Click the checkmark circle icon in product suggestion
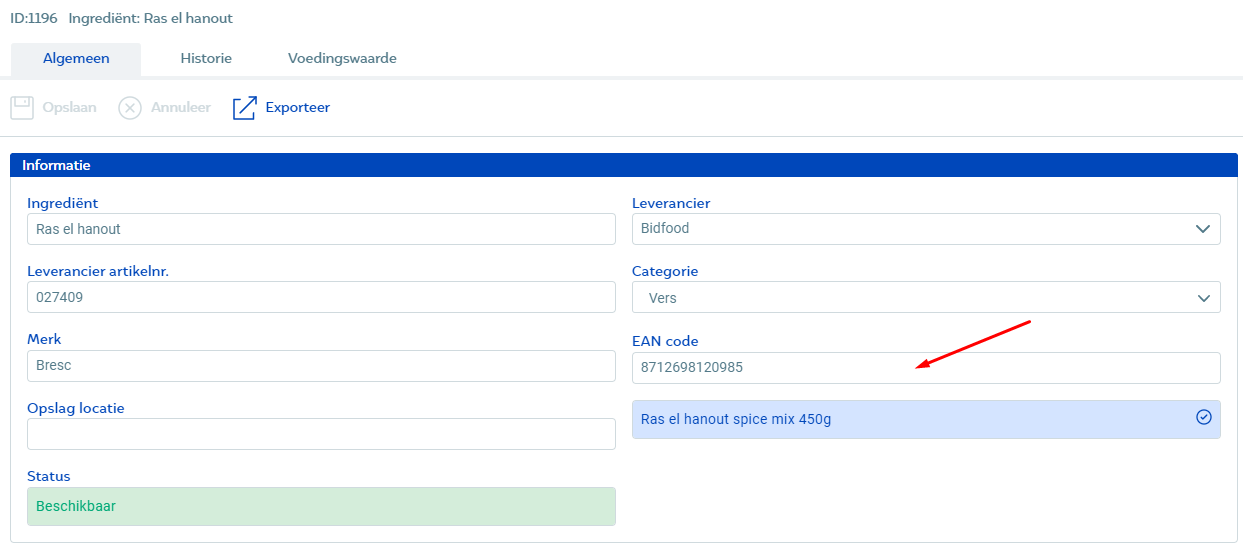This screenshot has width=1243, height=550. tap(1204, 417)
